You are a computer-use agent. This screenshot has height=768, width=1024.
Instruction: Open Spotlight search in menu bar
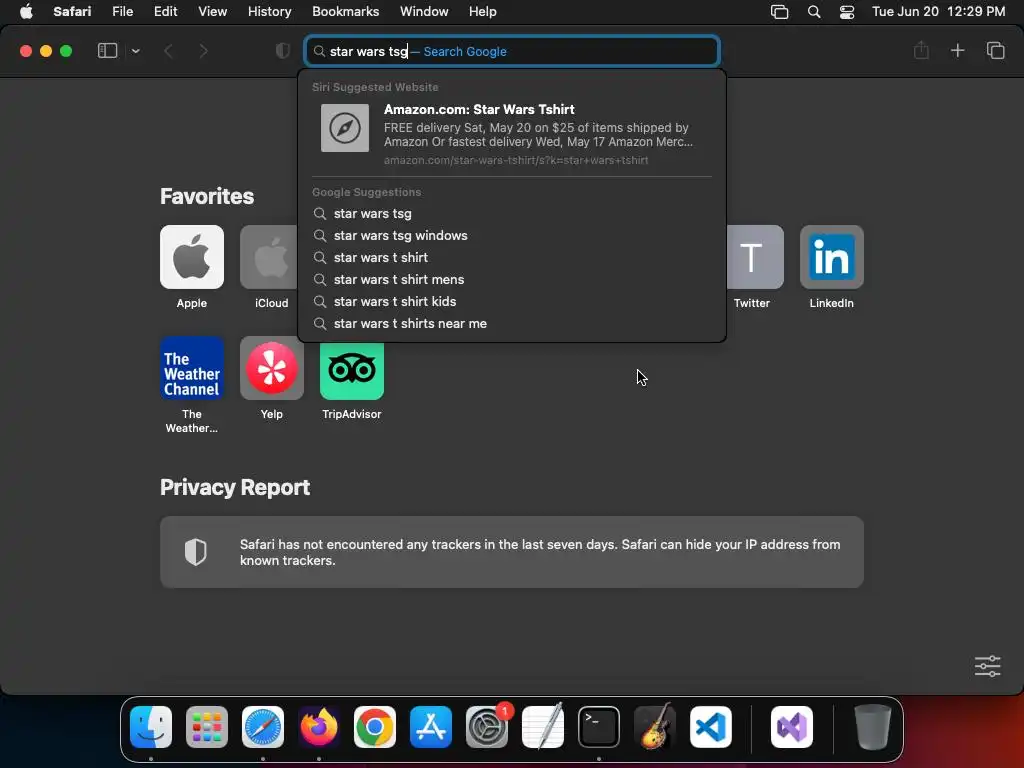pos(814,12)
